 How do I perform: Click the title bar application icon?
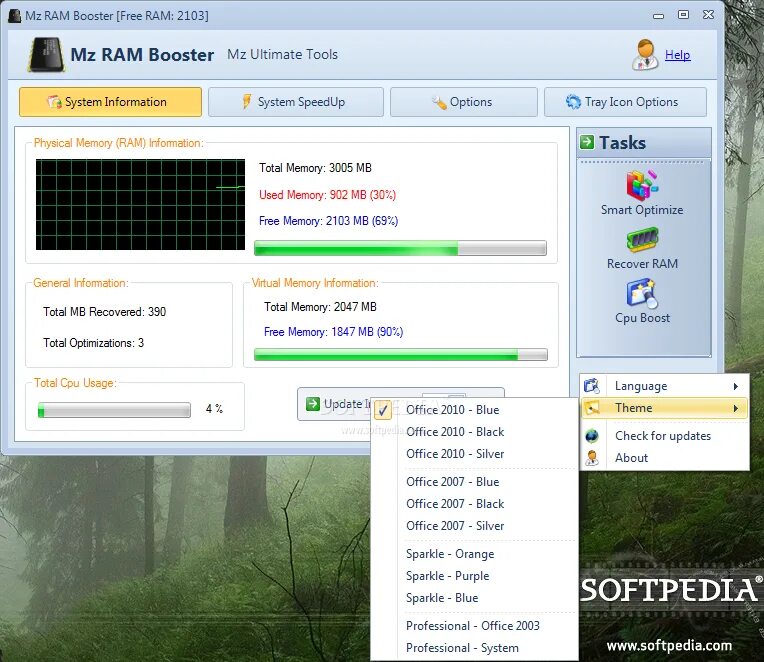(x=15, y=16)
